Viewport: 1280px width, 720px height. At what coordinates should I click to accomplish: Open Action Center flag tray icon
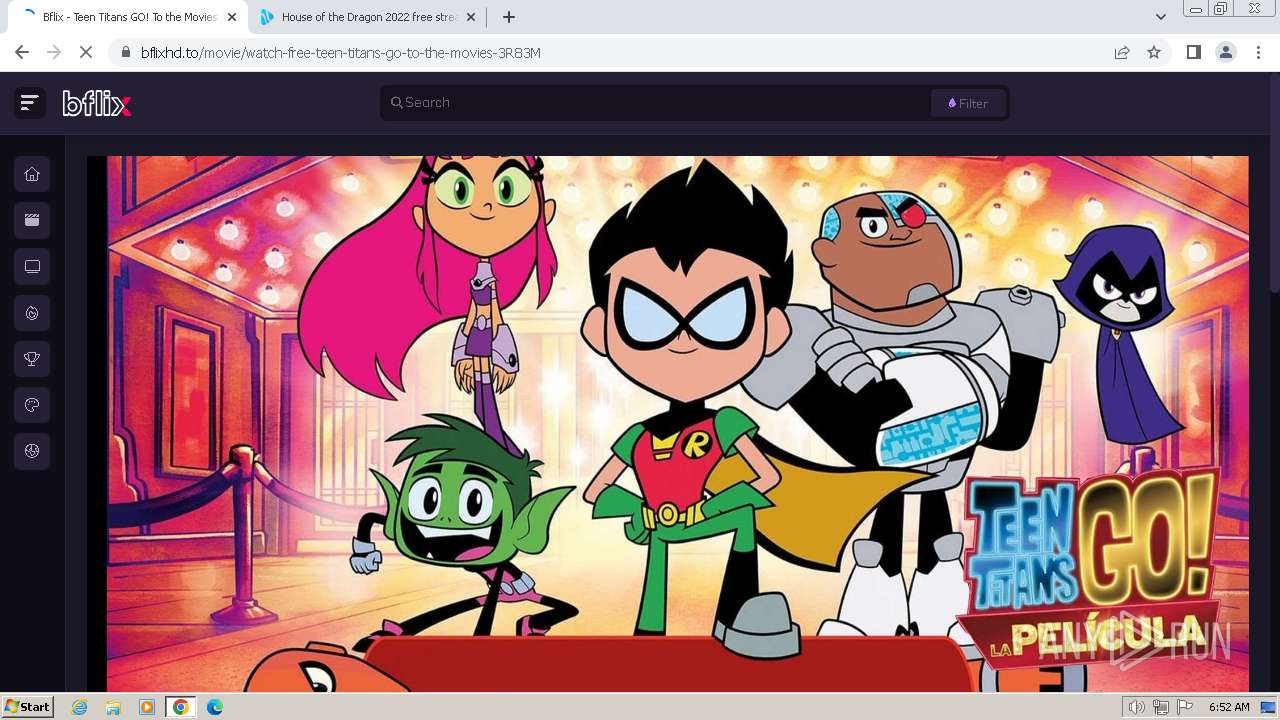[x=1185, y=707]
